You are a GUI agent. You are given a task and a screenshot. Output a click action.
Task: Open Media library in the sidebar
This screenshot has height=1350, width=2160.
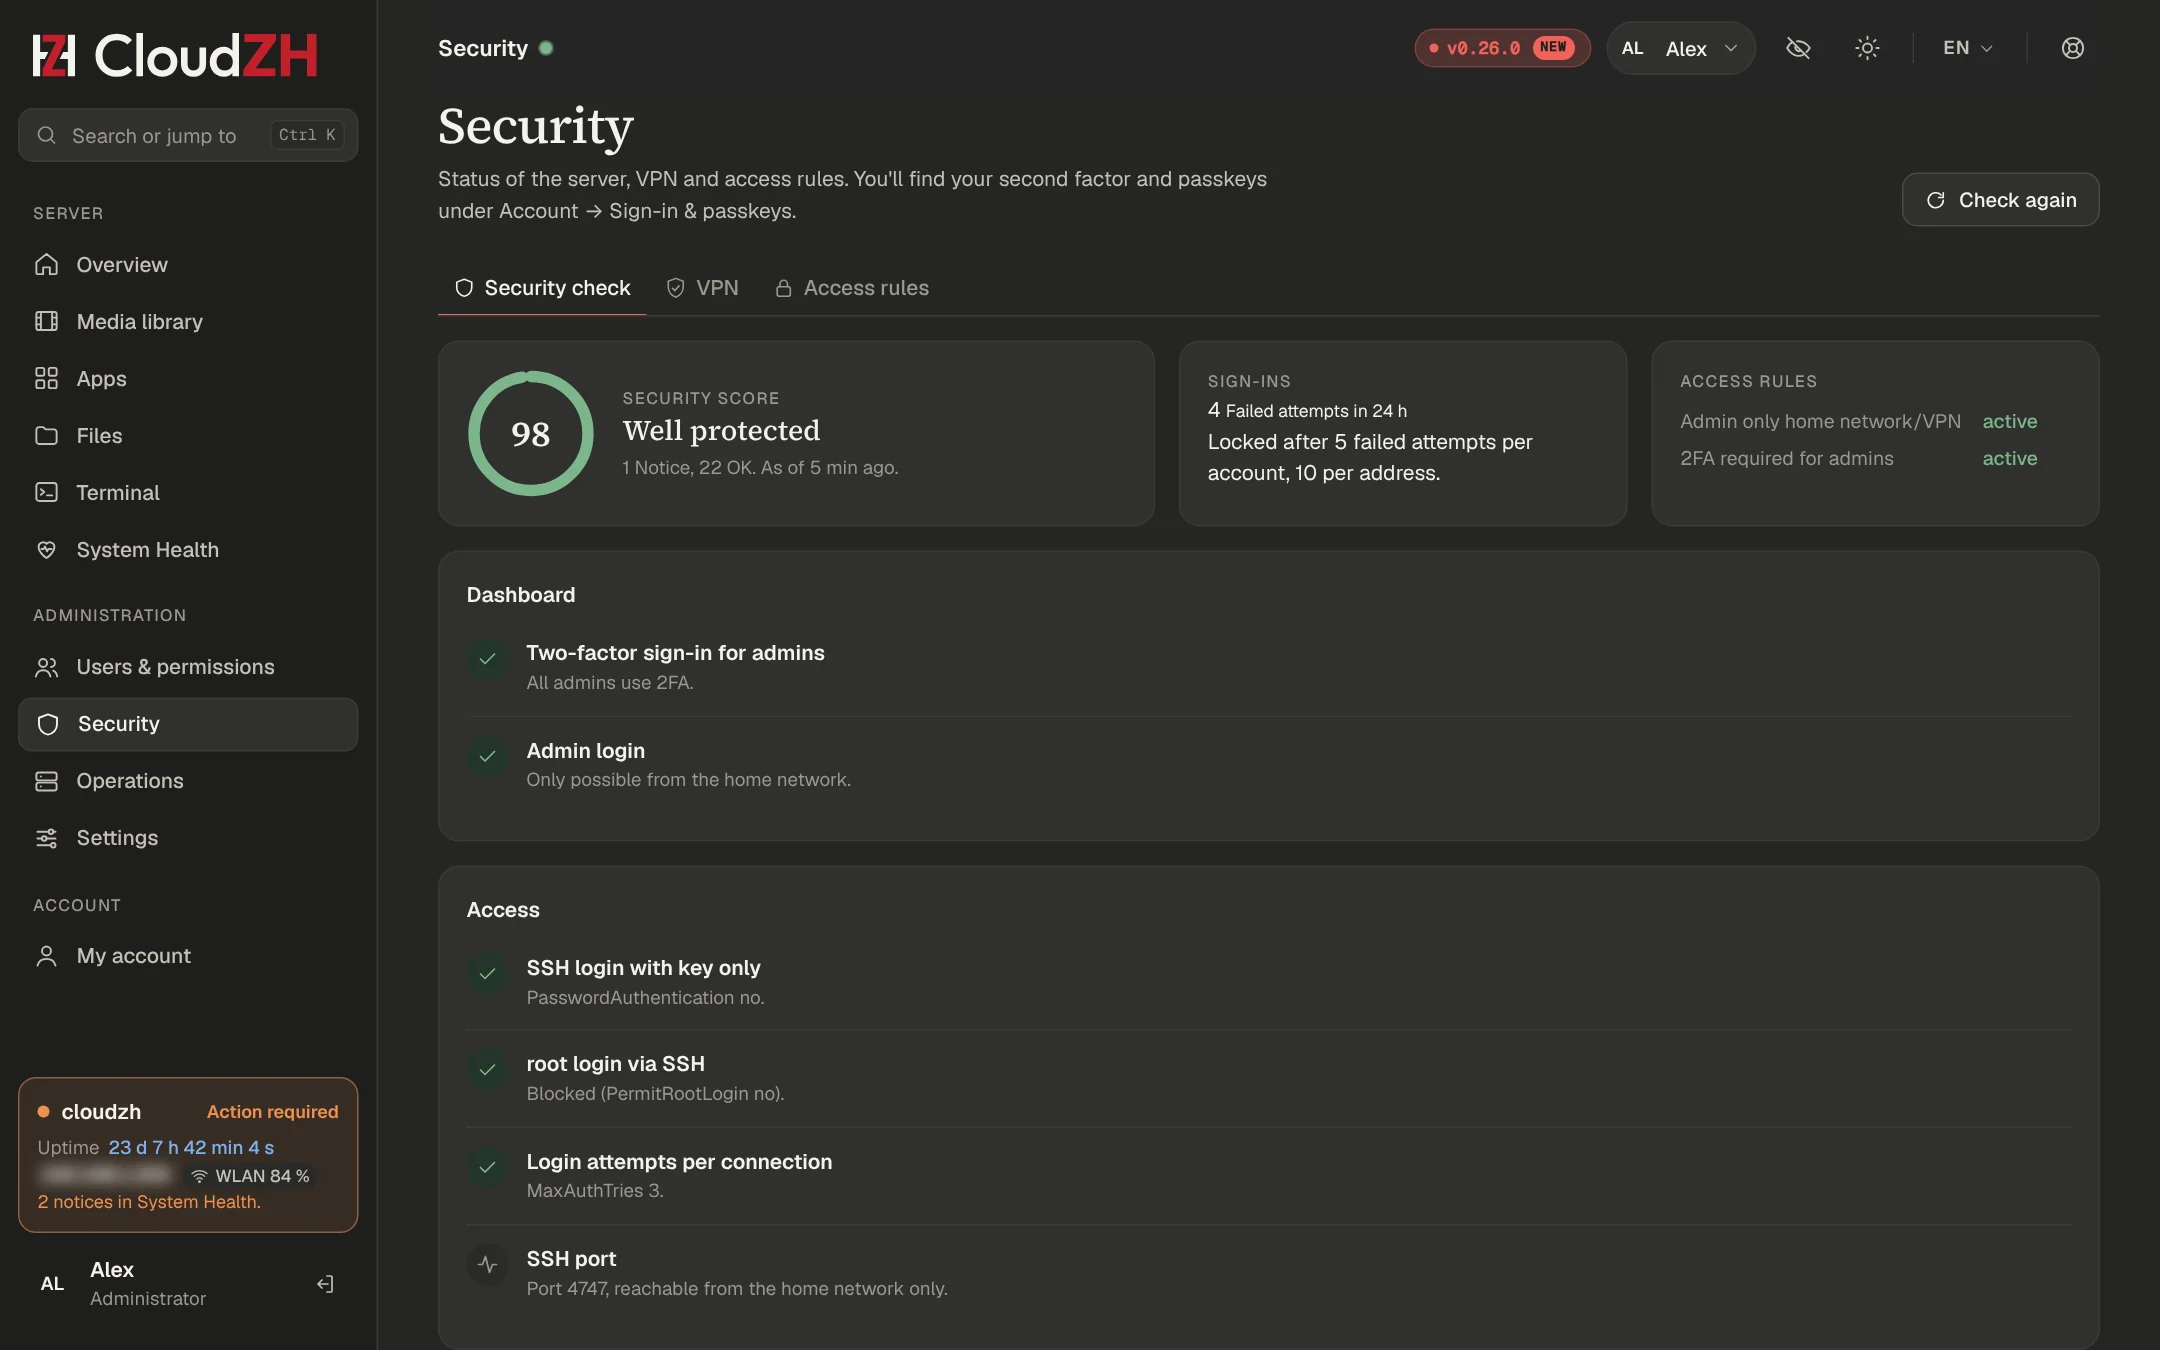[188, 322]
